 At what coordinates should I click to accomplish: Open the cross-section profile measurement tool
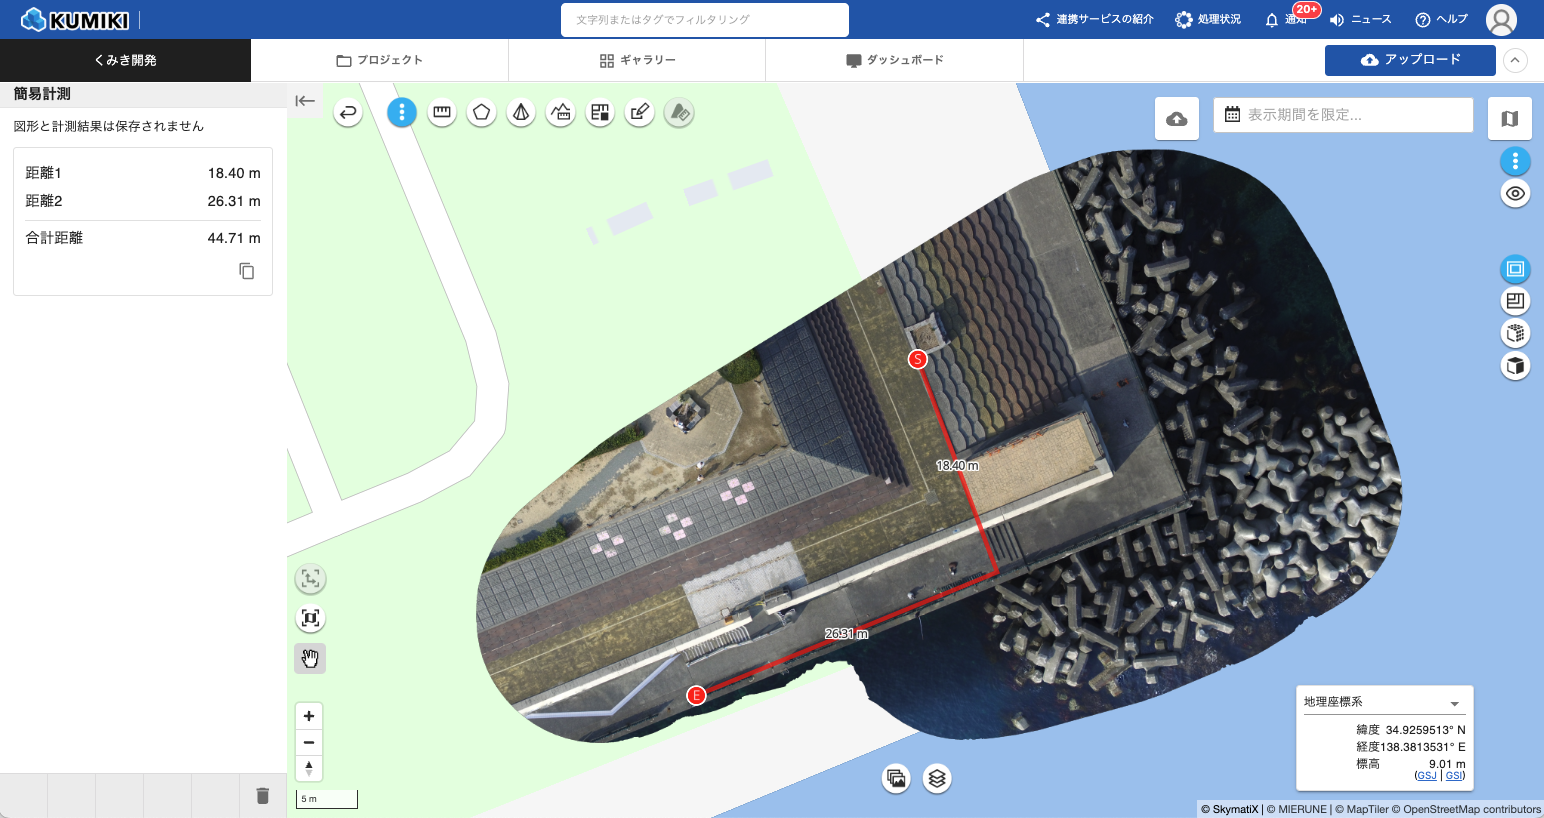561,113
